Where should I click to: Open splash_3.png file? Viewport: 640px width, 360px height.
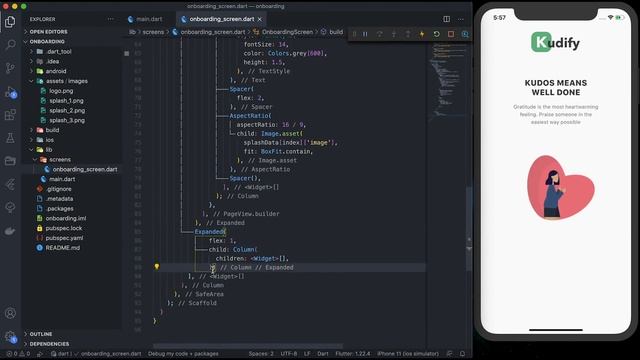67,120
